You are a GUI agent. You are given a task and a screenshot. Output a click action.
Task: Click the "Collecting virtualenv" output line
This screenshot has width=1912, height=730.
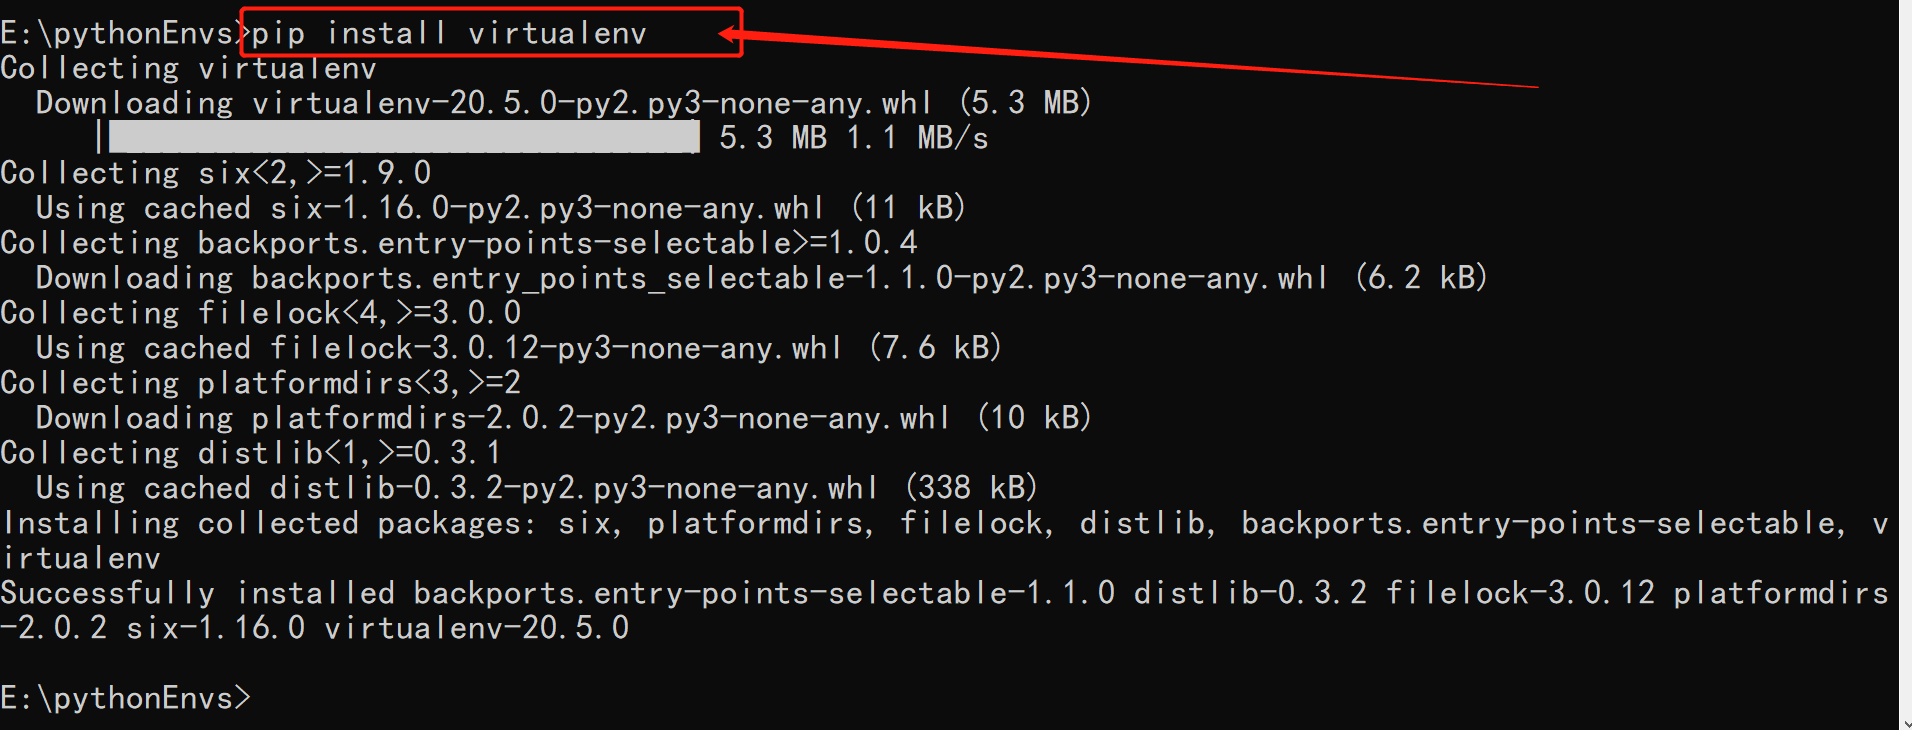[189, 69]
